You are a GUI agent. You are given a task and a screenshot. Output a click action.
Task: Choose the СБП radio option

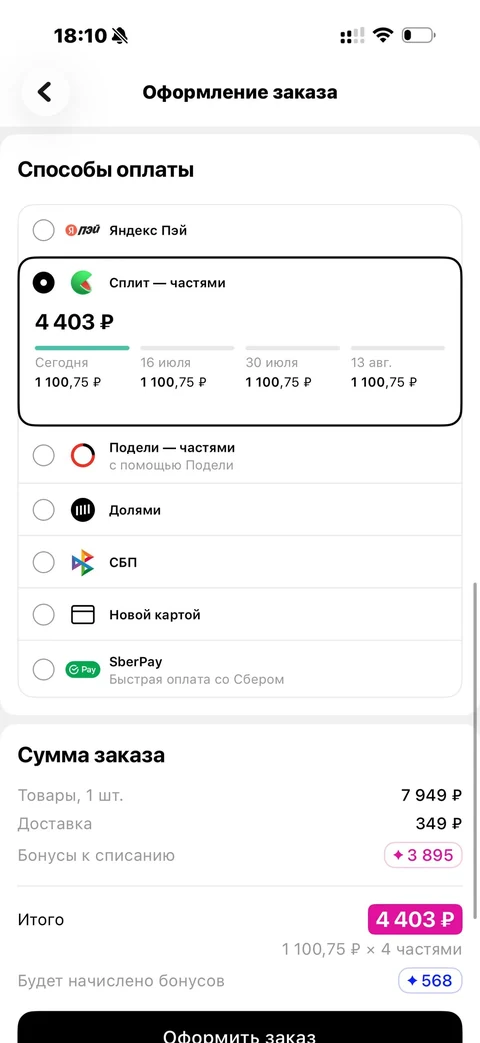(44, 563)
